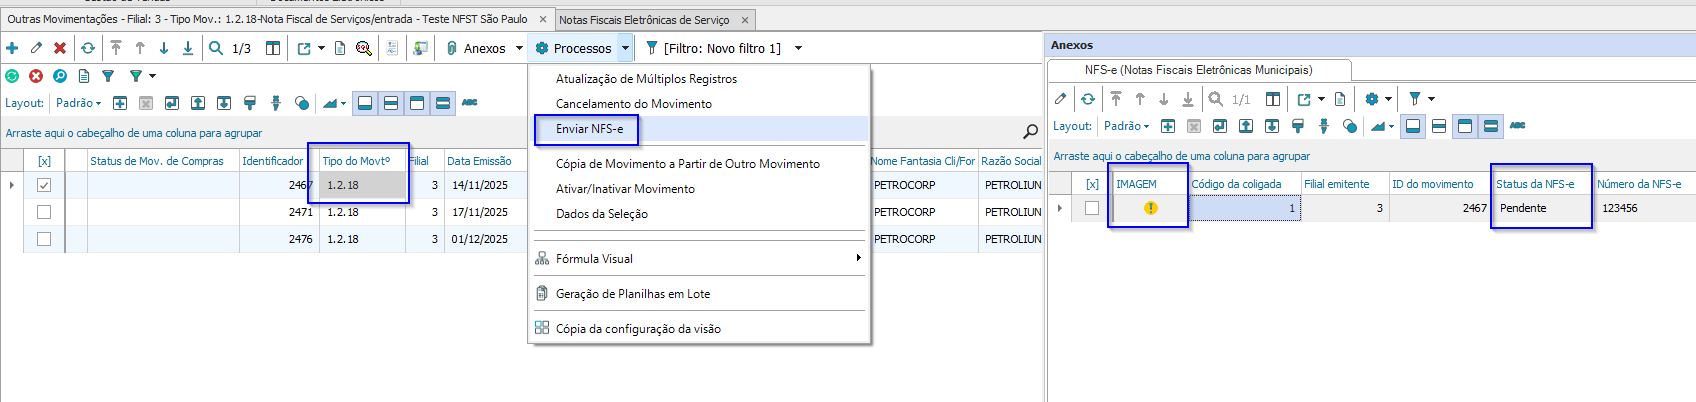Image resolution: width=1696 pixels, height=402 pixels.
Task: Click the Código da coligada cell value
Action: point(1244,208)
